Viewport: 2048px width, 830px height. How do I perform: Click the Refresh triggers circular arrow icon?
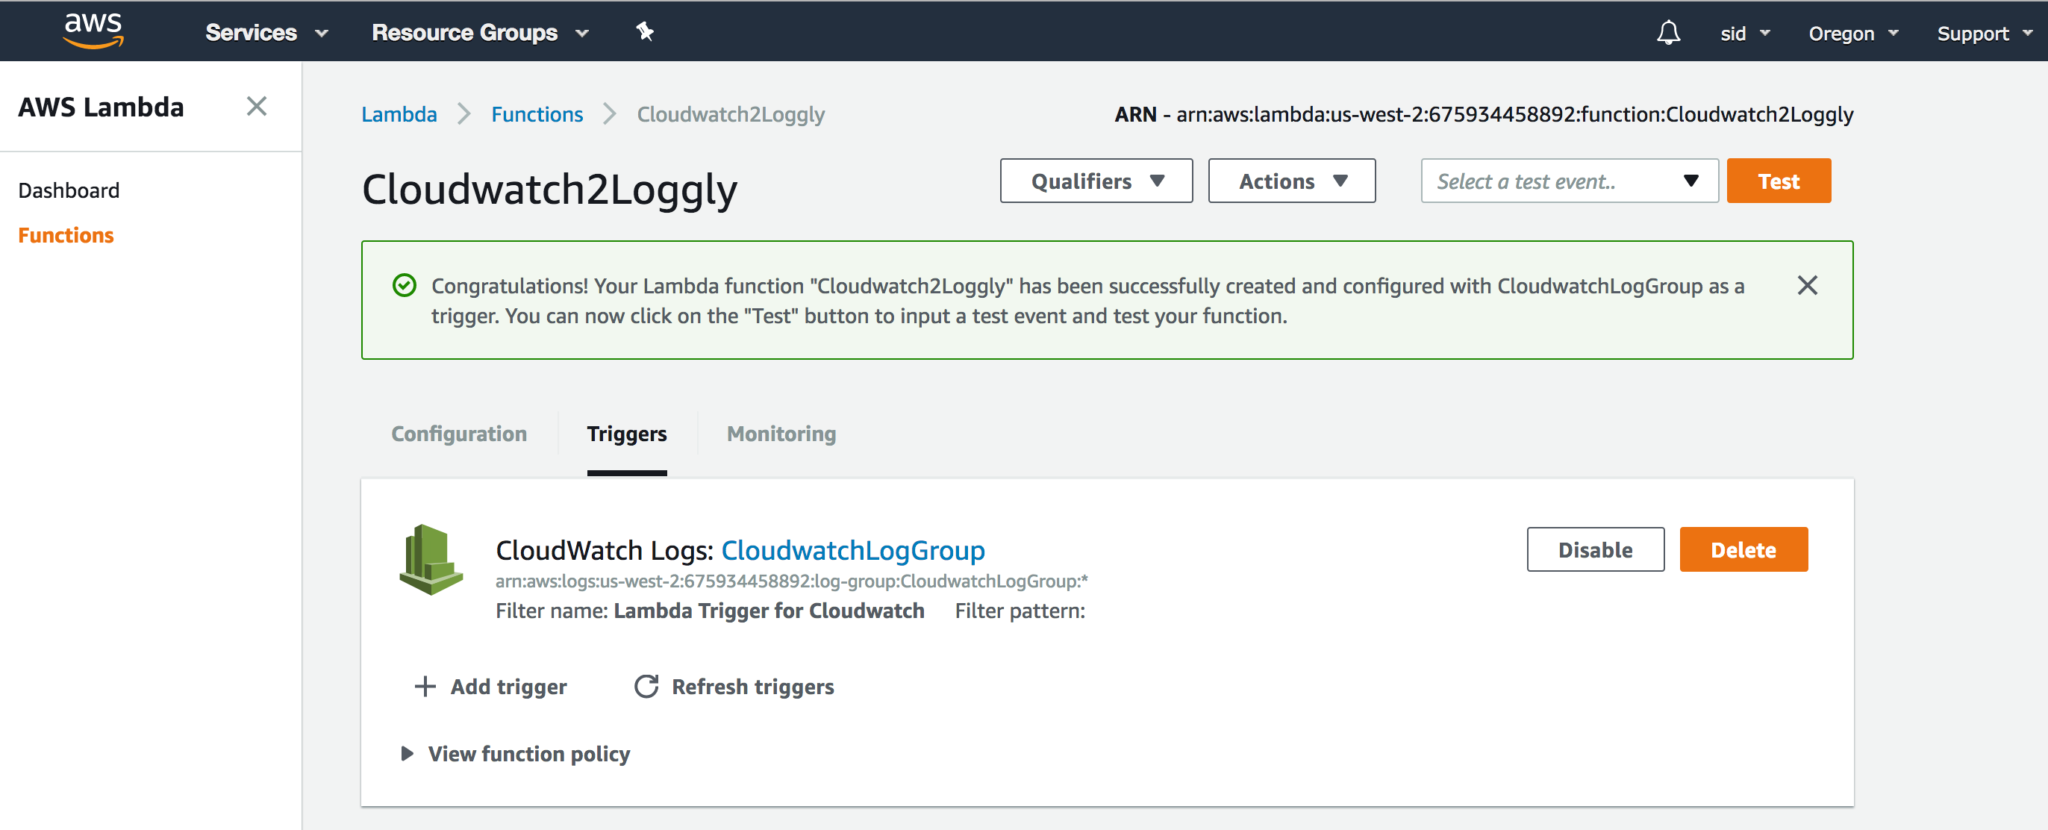coord(647,686)
